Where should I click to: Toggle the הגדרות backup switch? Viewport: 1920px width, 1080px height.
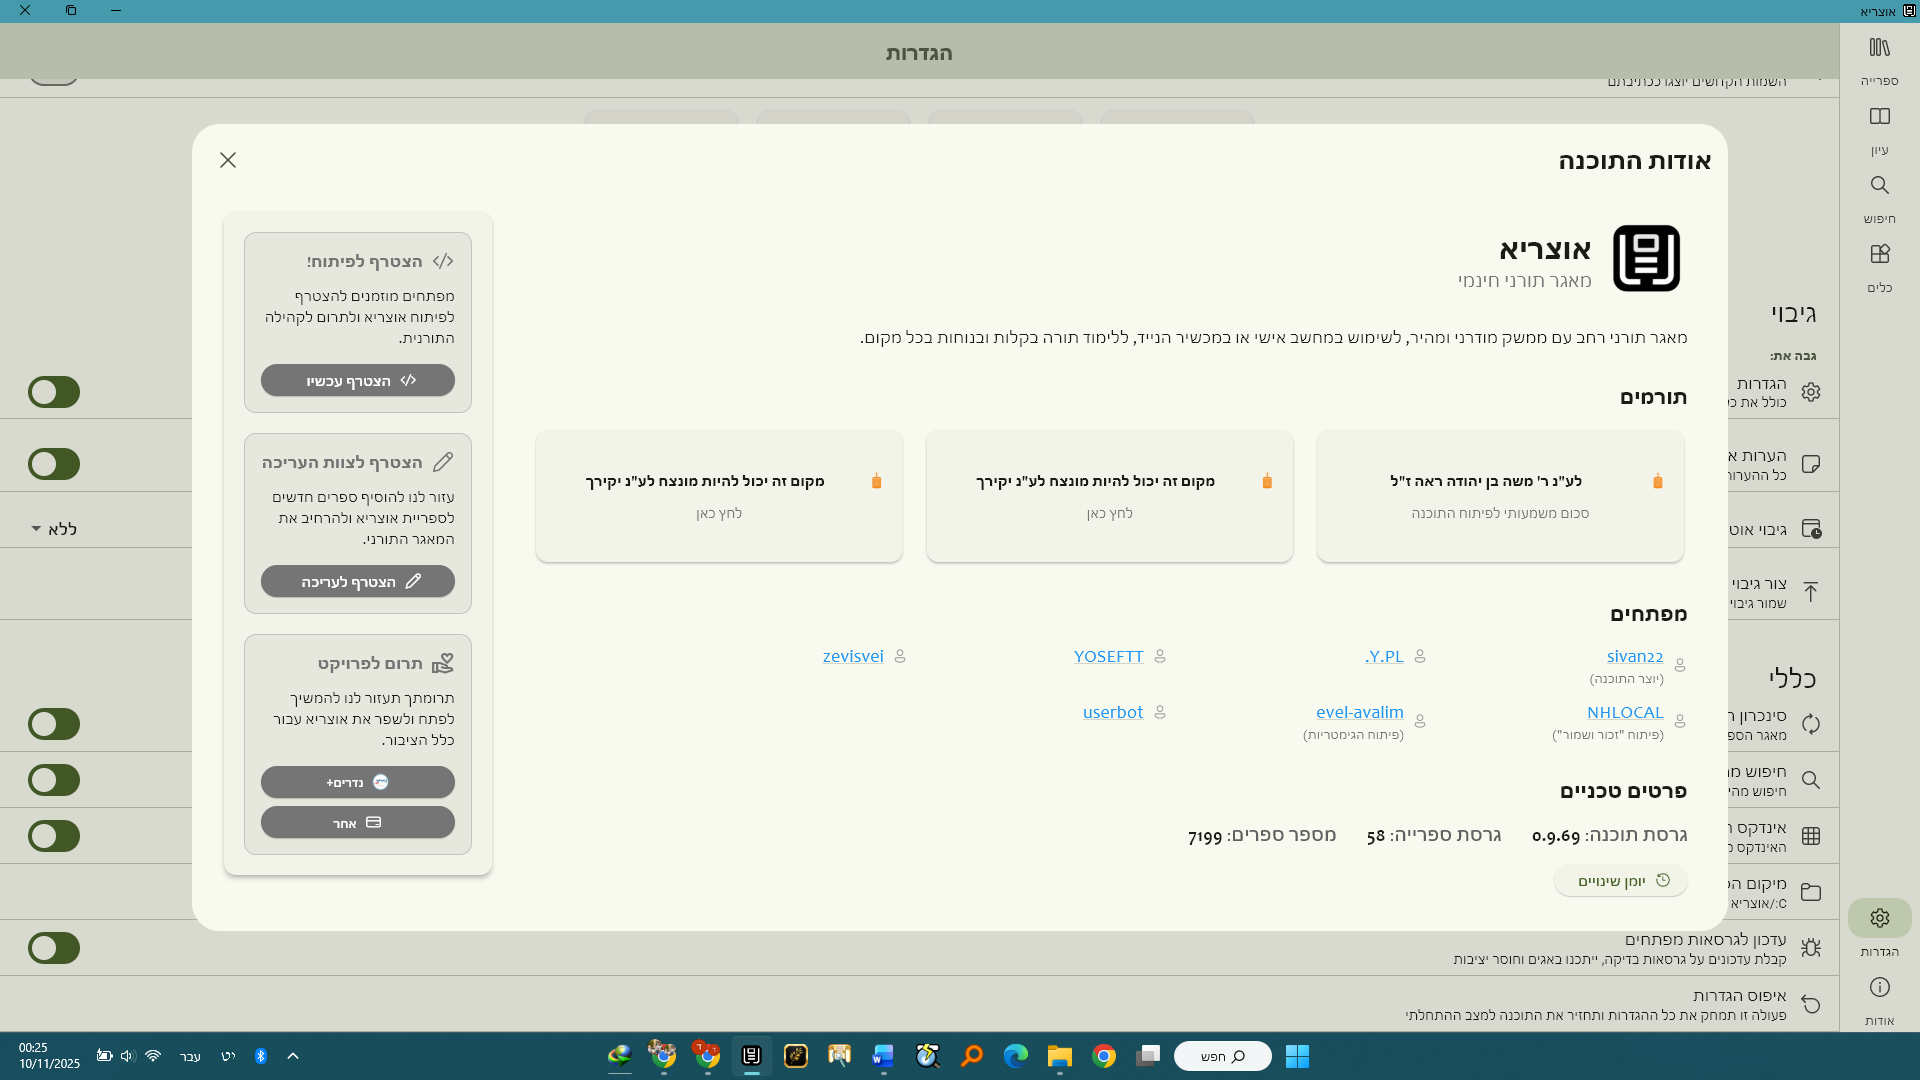tap(54, 392)
